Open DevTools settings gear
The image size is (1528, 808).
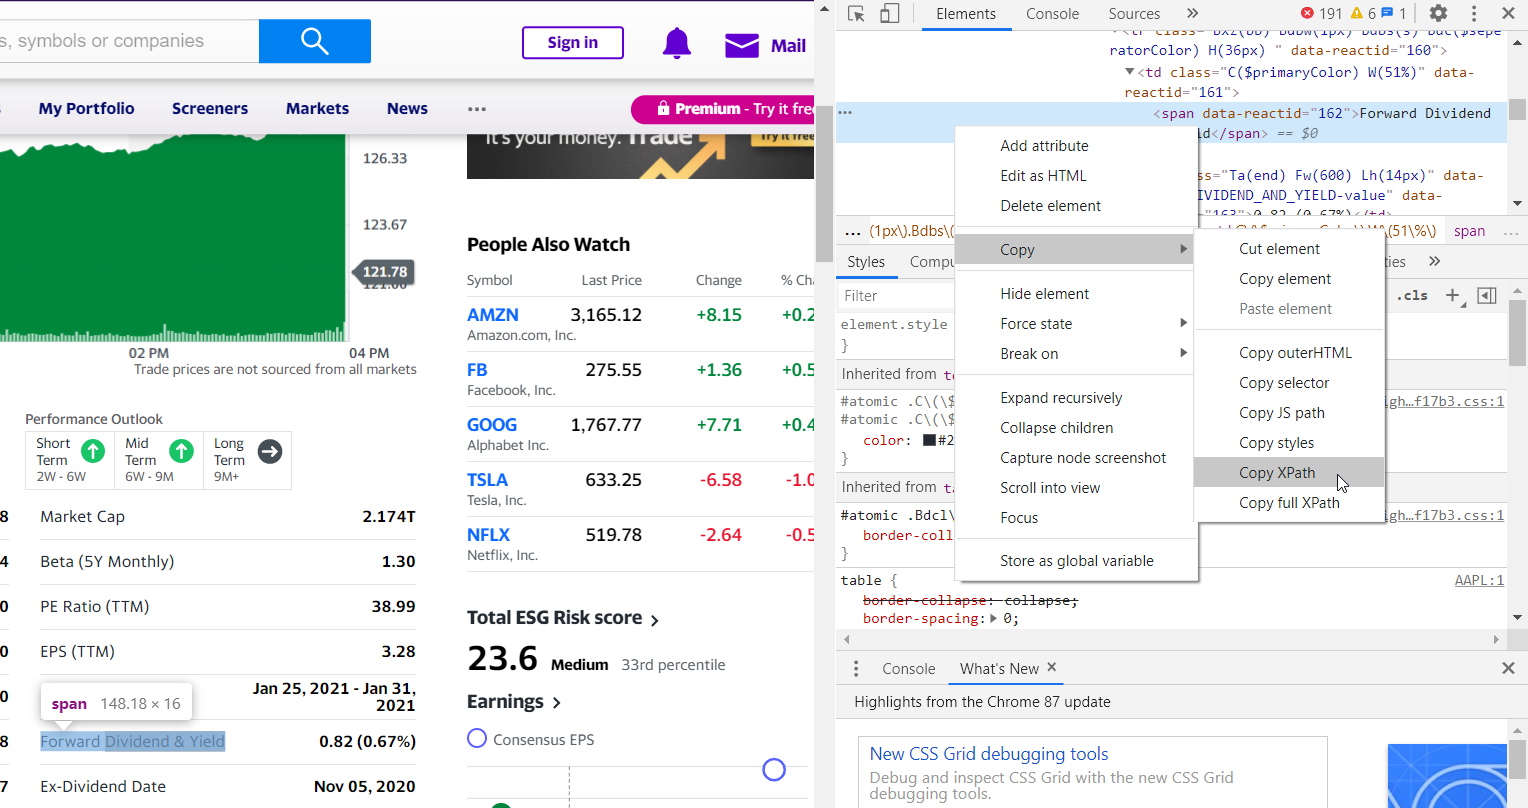tap(1438, 13)
